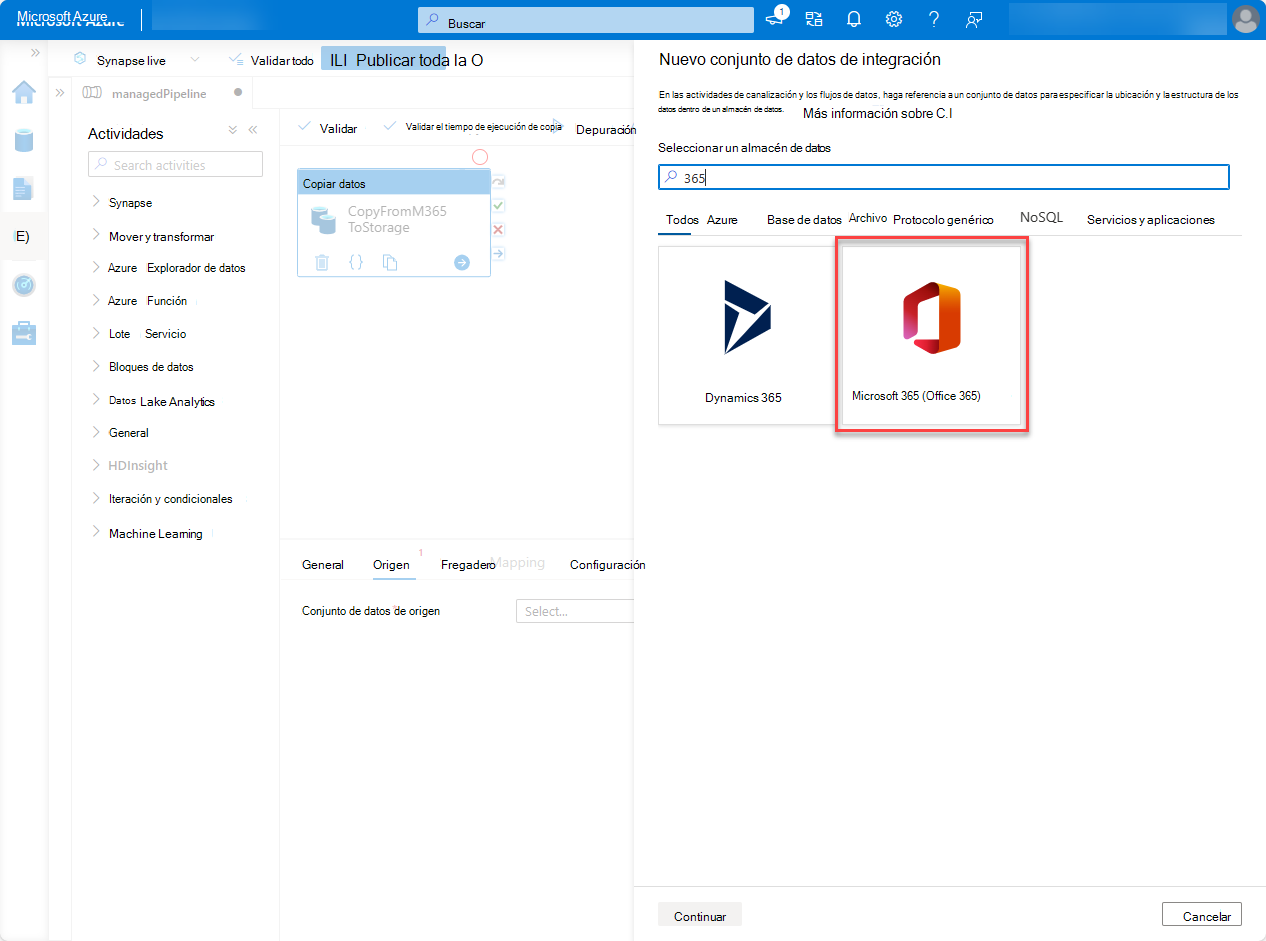Click the Continuar button

click(699, 915)
